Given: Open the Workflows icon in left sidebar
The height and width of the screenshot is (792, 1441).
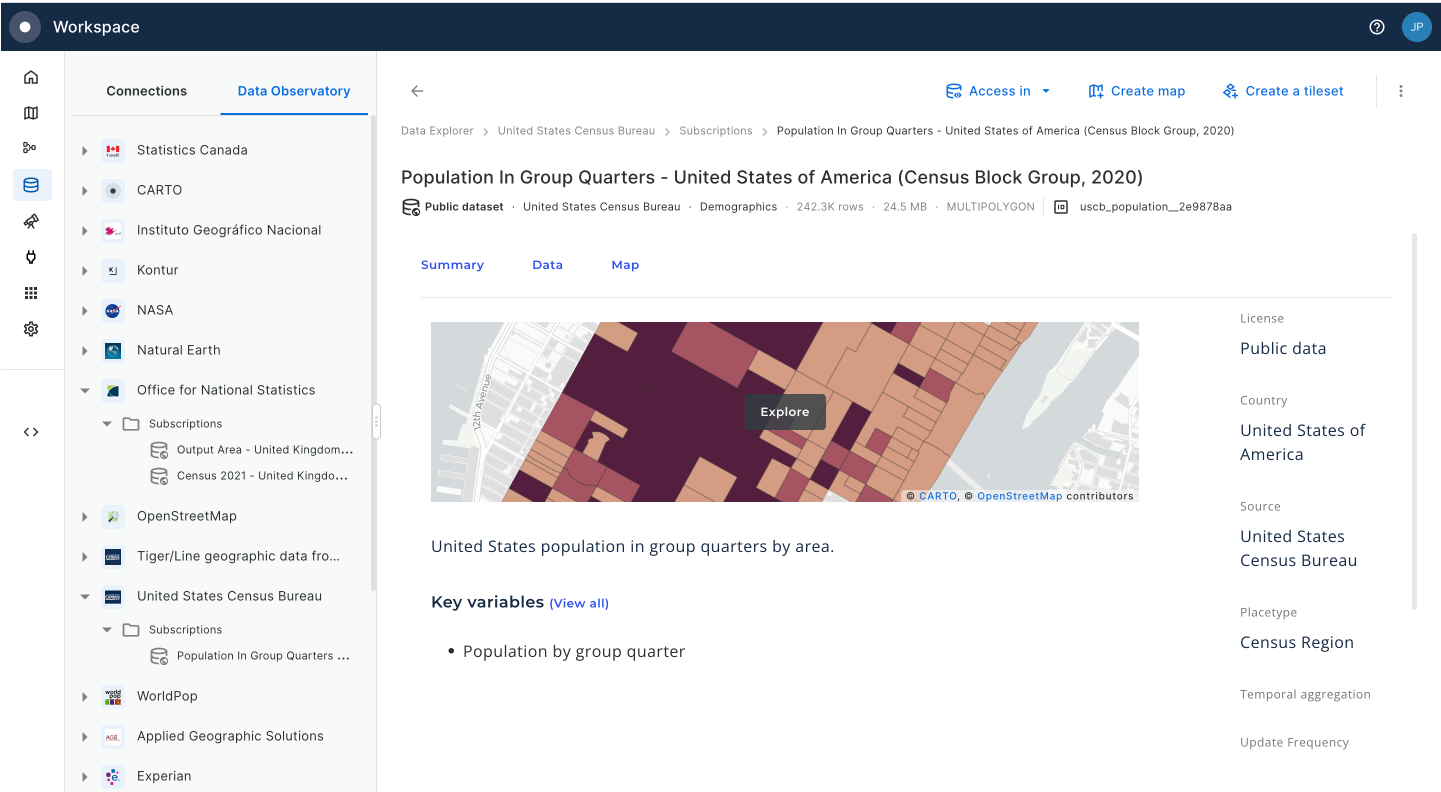Looking at the screenshot, I should pos(31,148).
